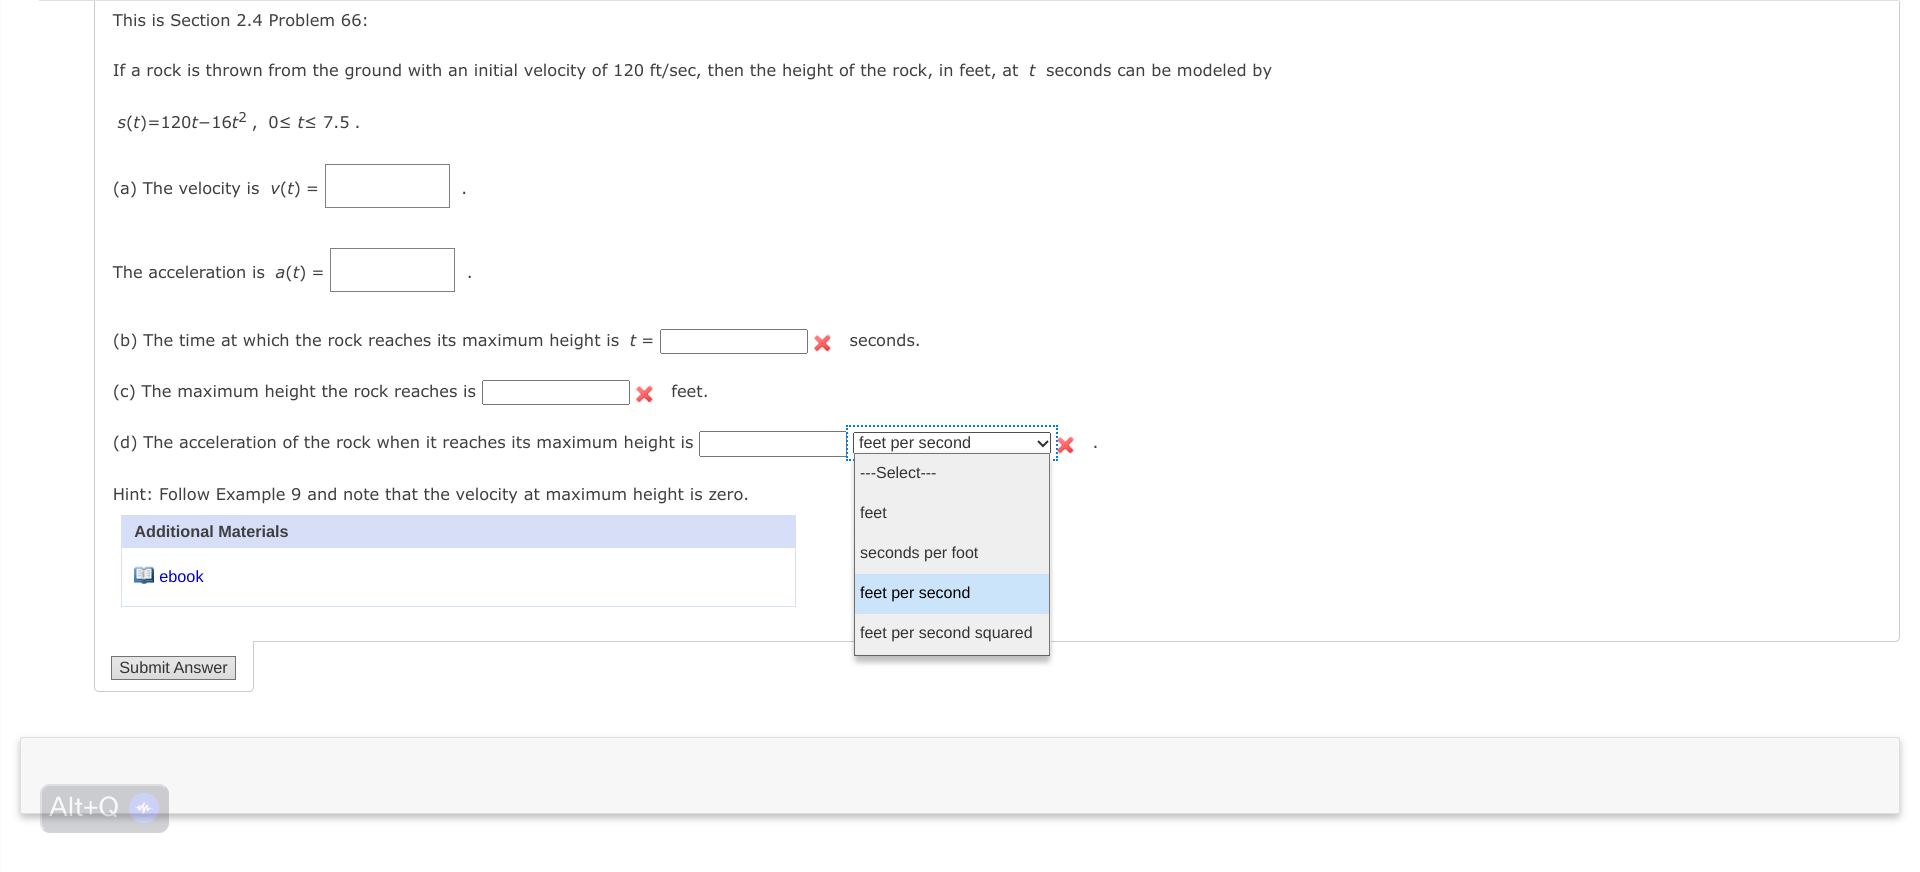This screenshot has height=872, width=1920.
Task: Click the part (d) acceleration value field
Action: 773,443
